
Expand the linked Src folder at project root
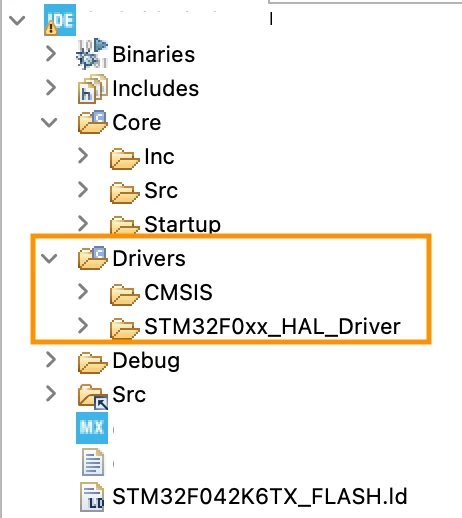point(51,394)
